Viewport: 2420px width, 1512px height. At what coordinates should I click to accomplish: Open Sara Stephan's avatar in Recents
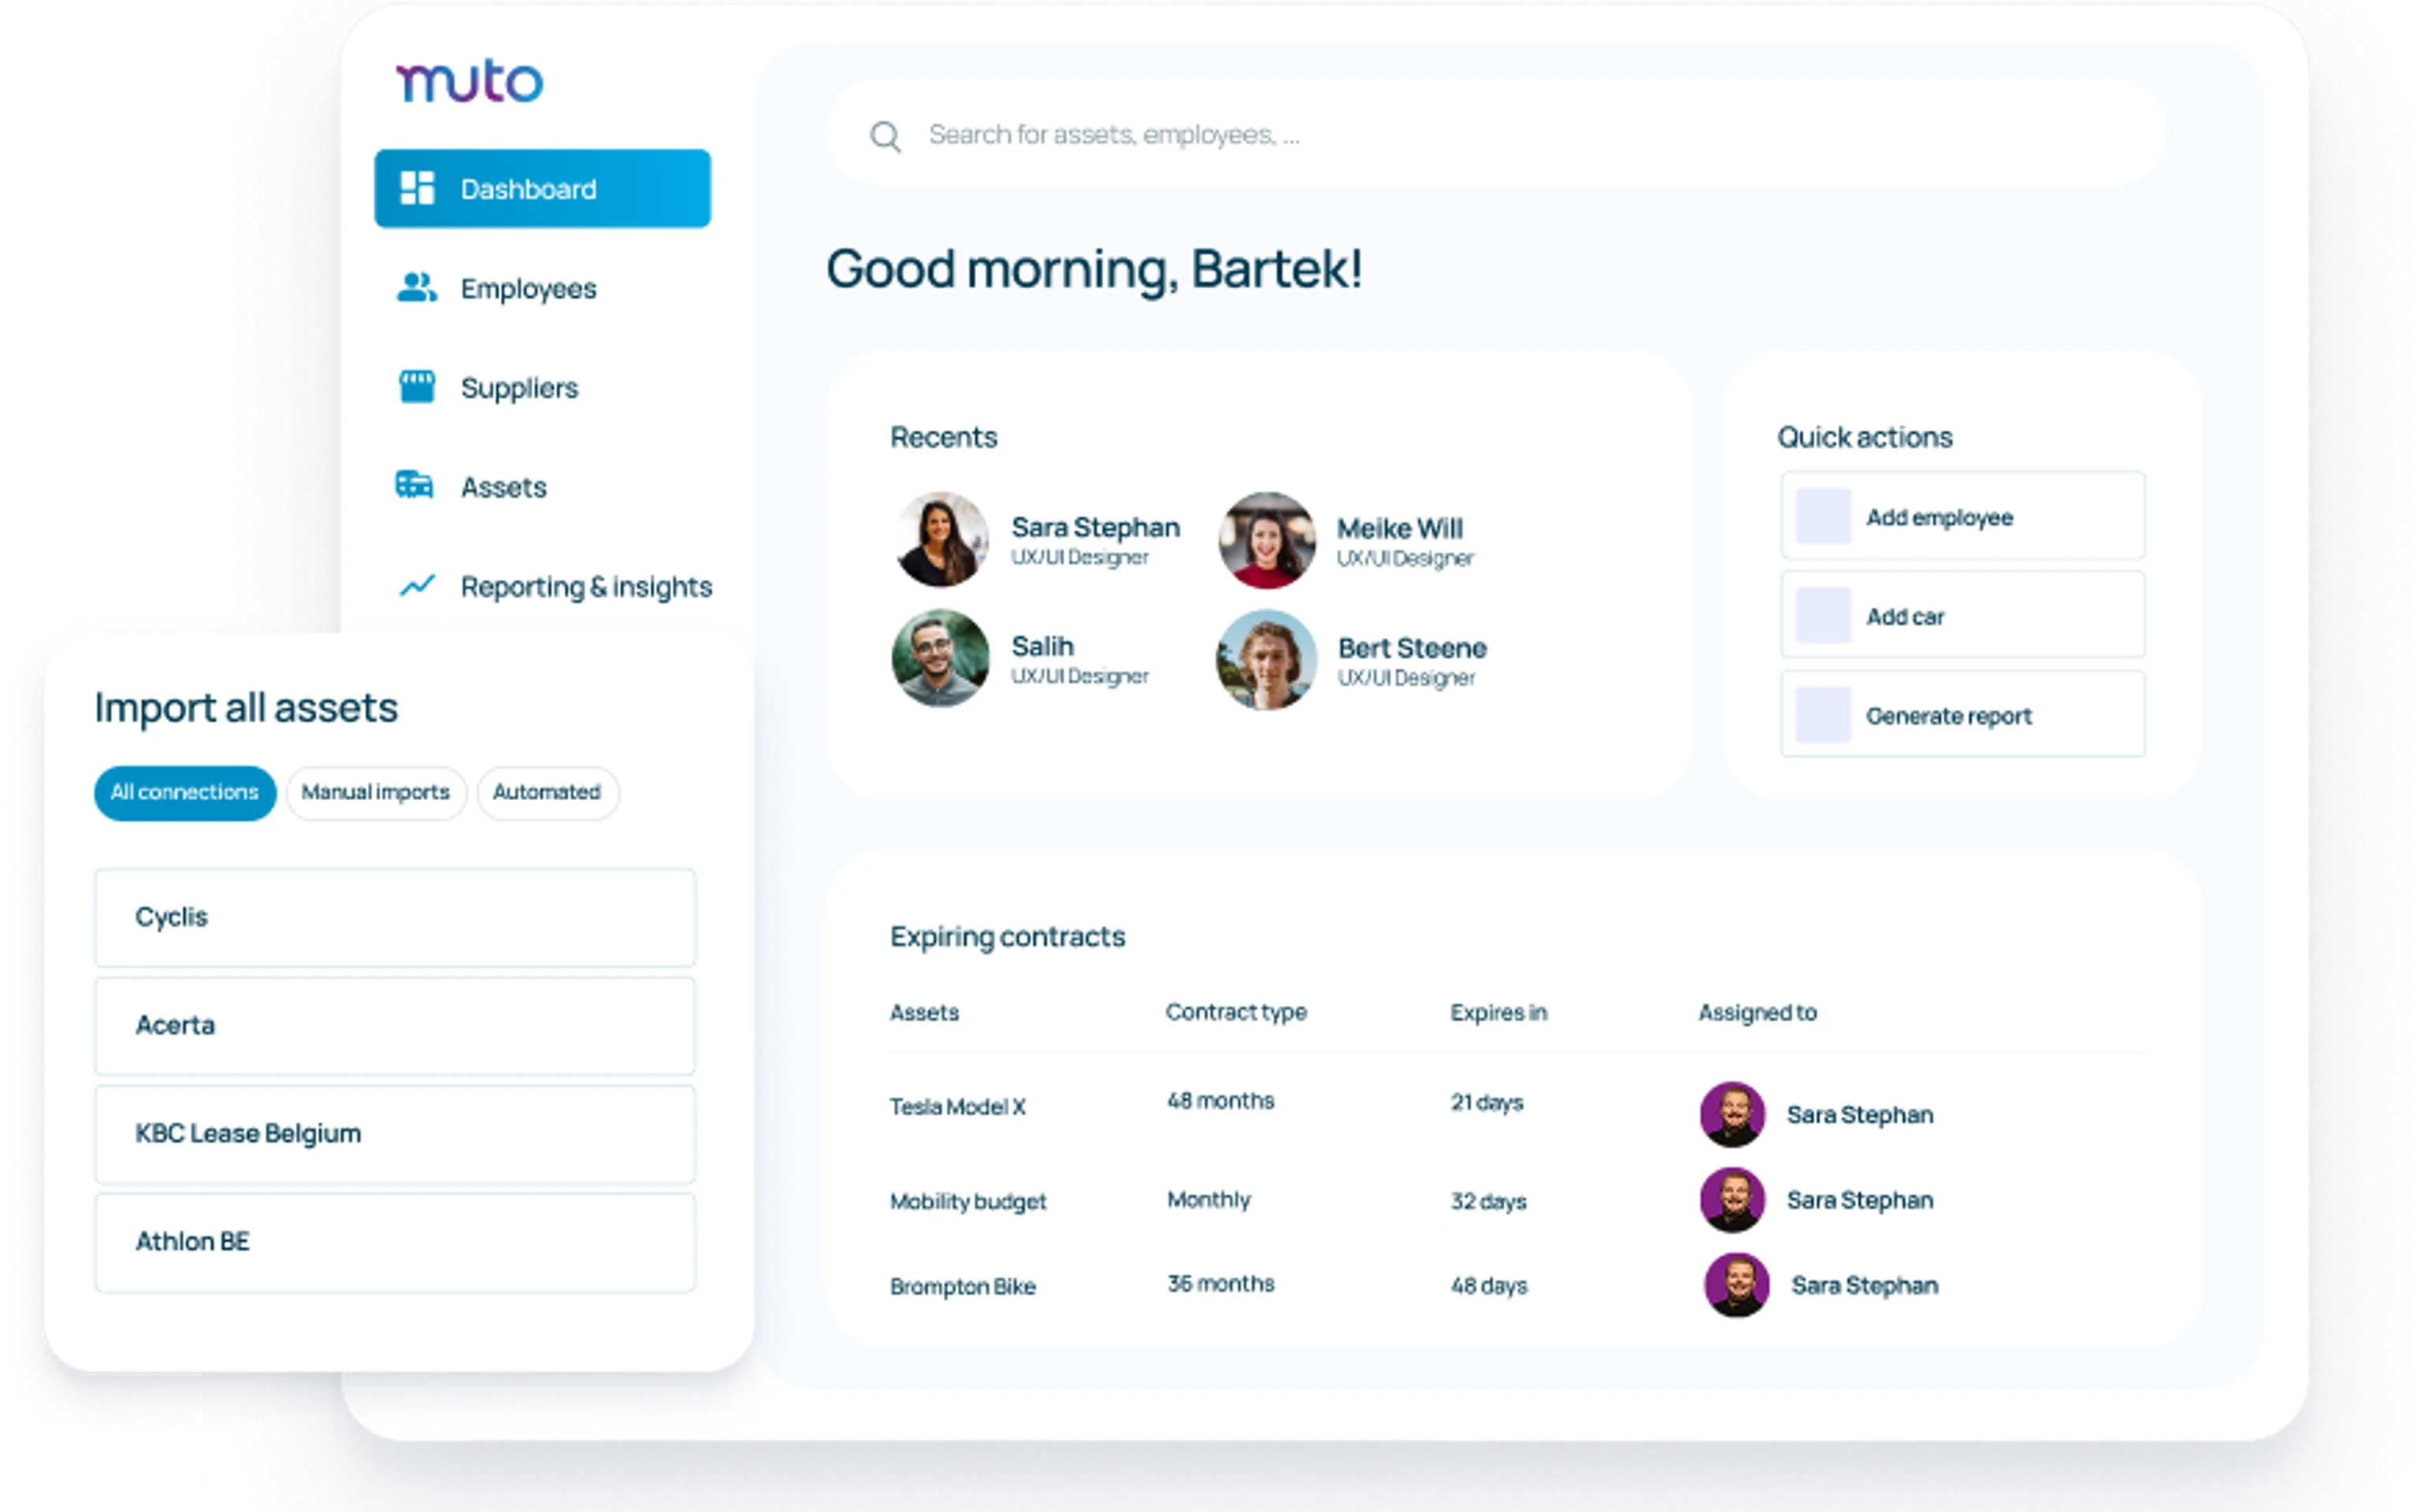point(940,540)
